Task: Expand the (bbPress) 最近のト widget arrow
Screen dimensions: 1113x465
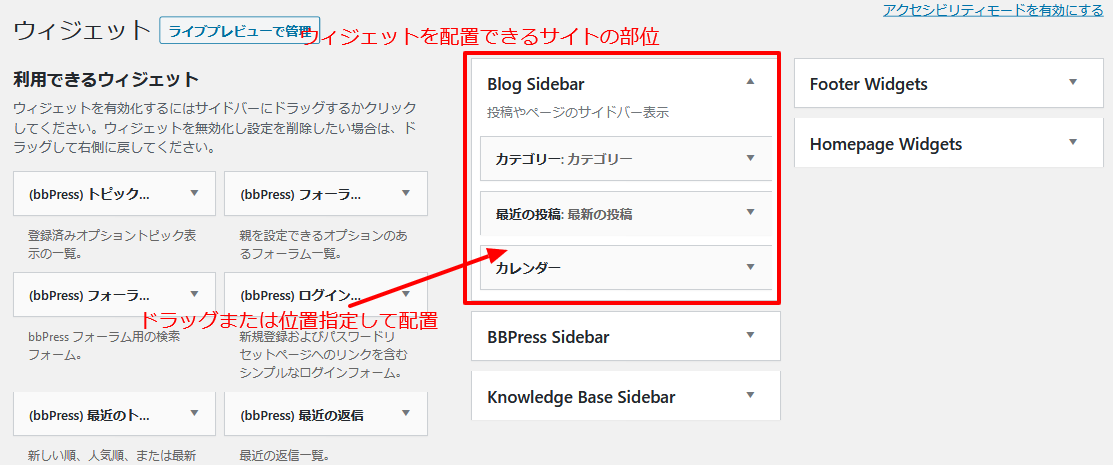Action: pyautogui.click(x=194, y=412)
